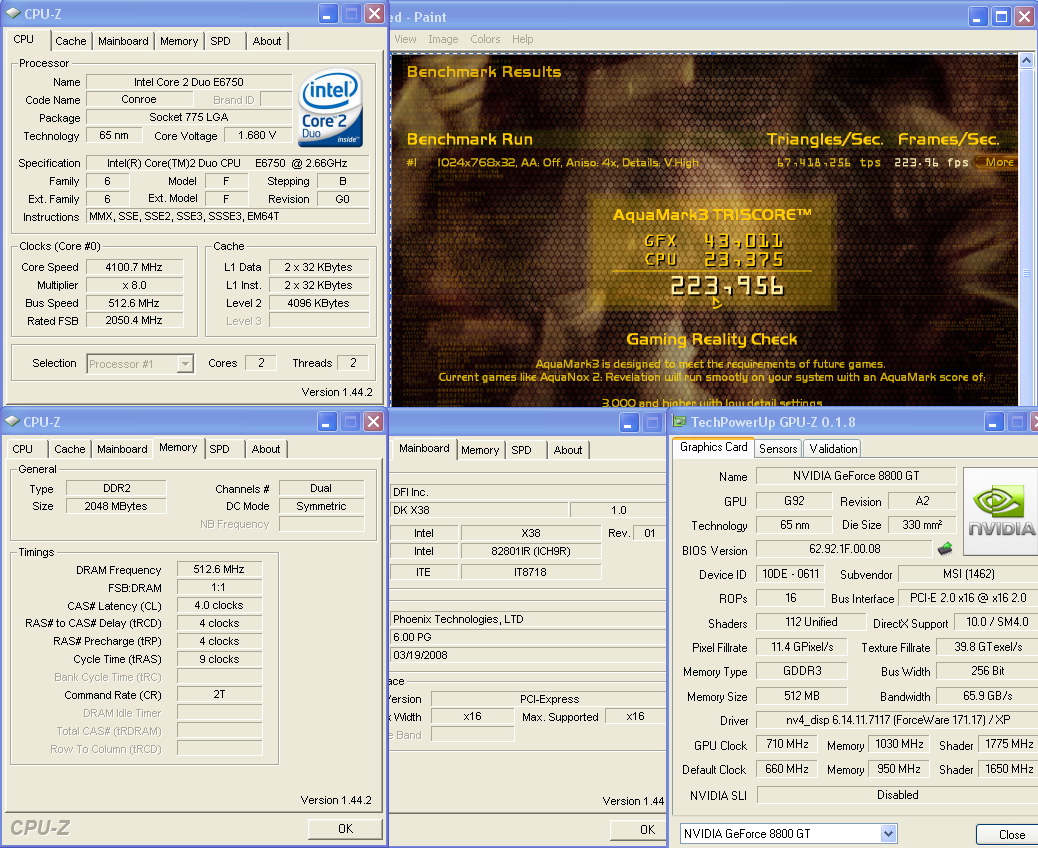Minimize the GPU-Z window
Viewport: 1038px width, 848px height.
click(994, 422)
